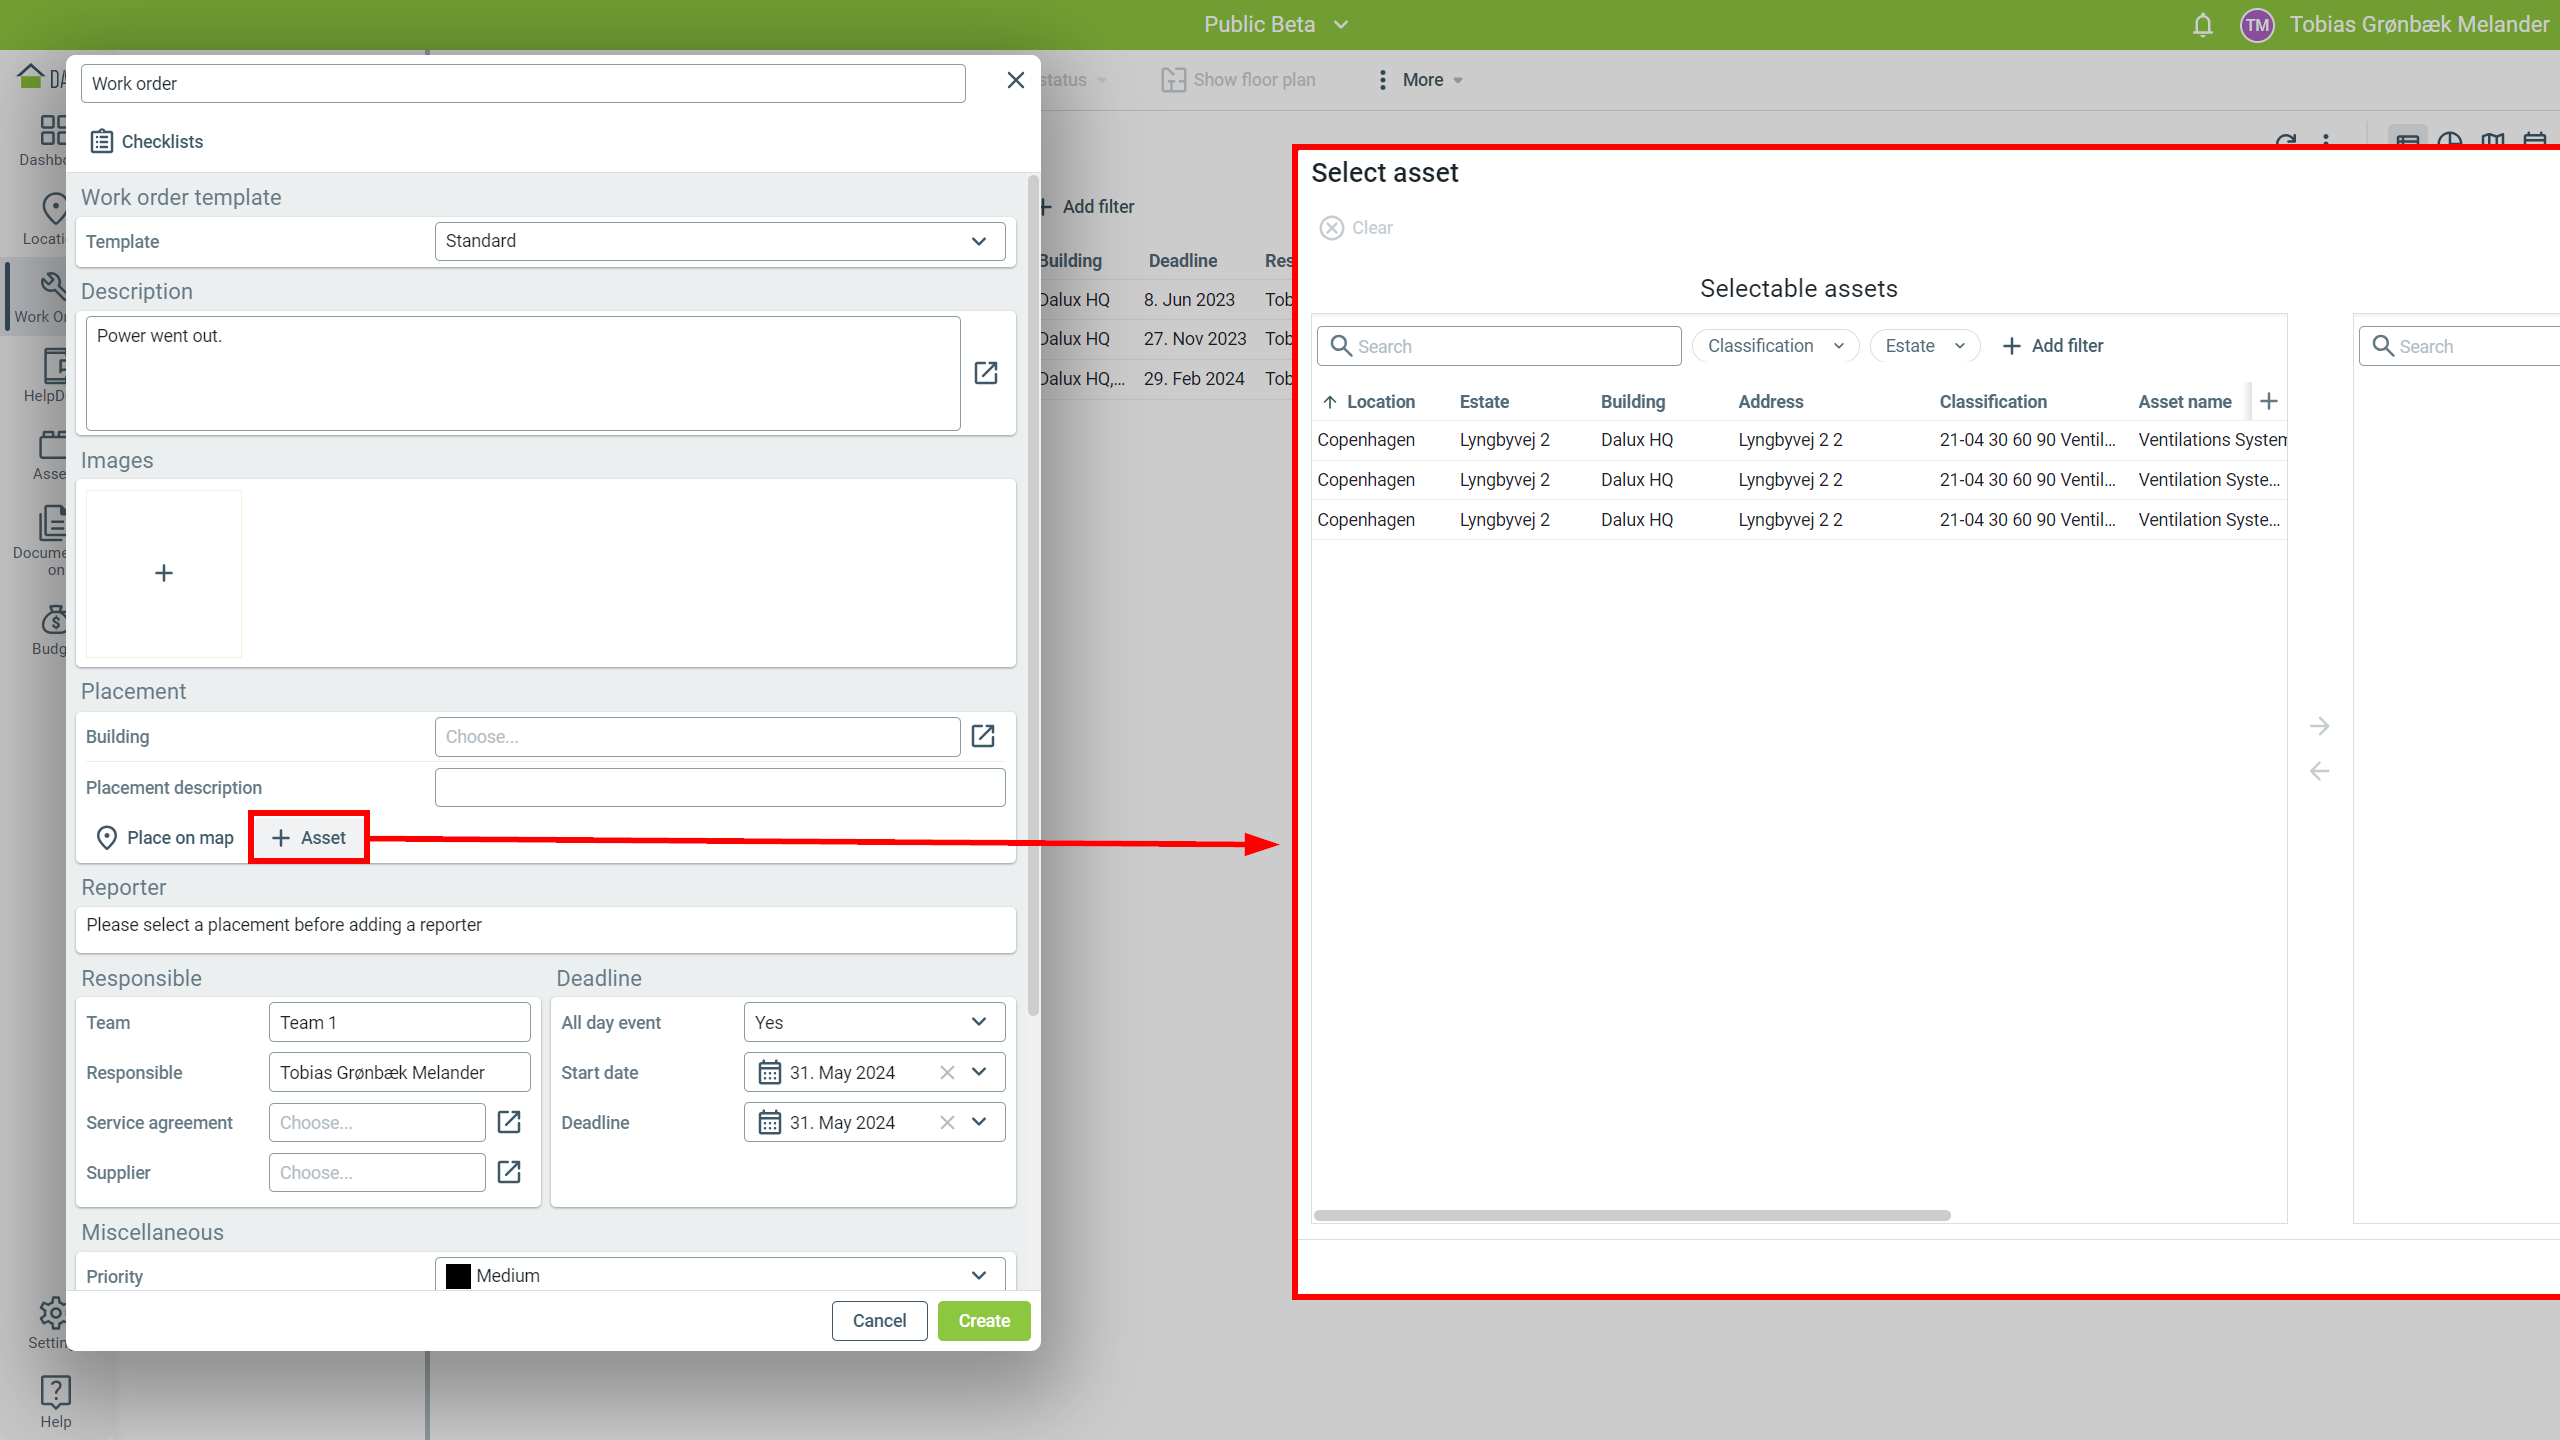
Task: Expand the All day event dropdown
Action: 874,1022
